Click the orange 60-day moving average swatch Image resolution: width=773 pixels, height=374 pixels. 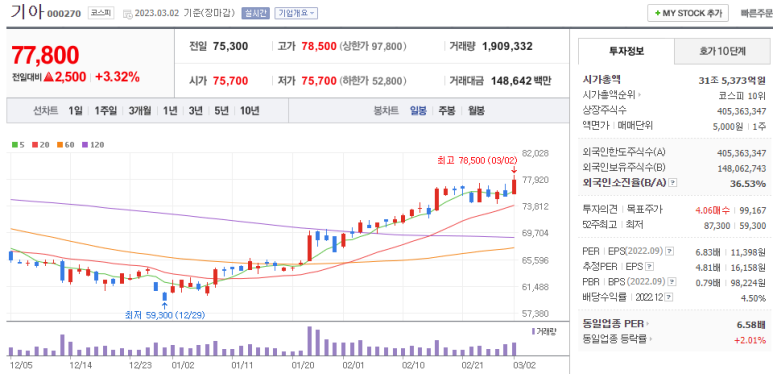tap(59, 145)
